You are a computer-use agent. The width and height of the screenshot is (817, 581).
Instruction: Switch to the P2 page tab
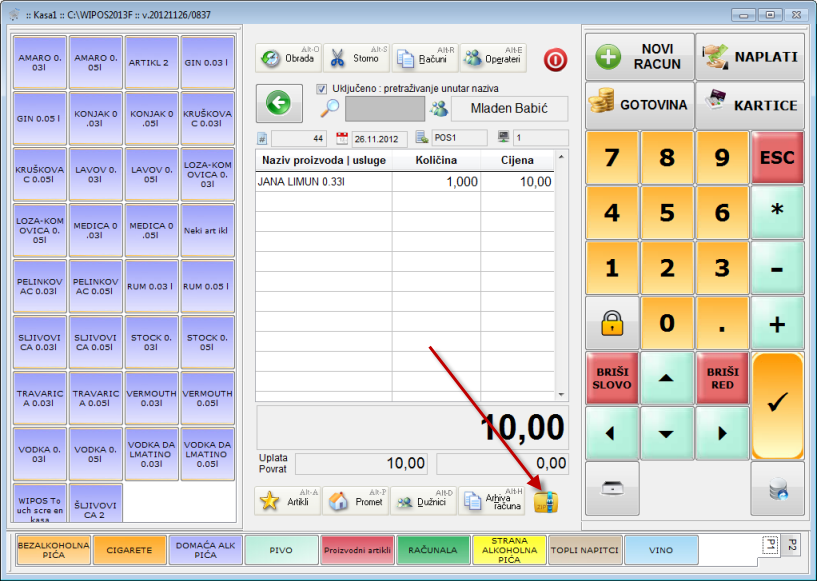[790, 545]
